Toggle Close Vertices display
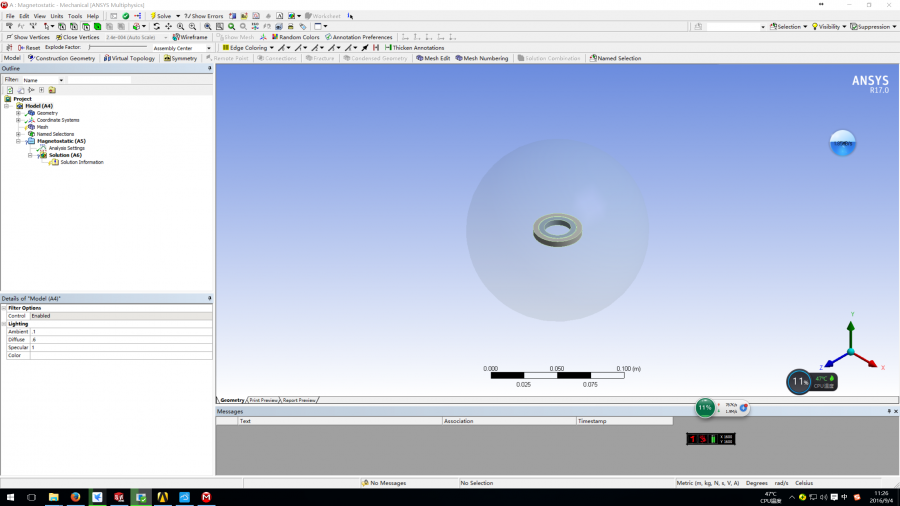Viewport: 900px width, 506px height. (77, 37)
